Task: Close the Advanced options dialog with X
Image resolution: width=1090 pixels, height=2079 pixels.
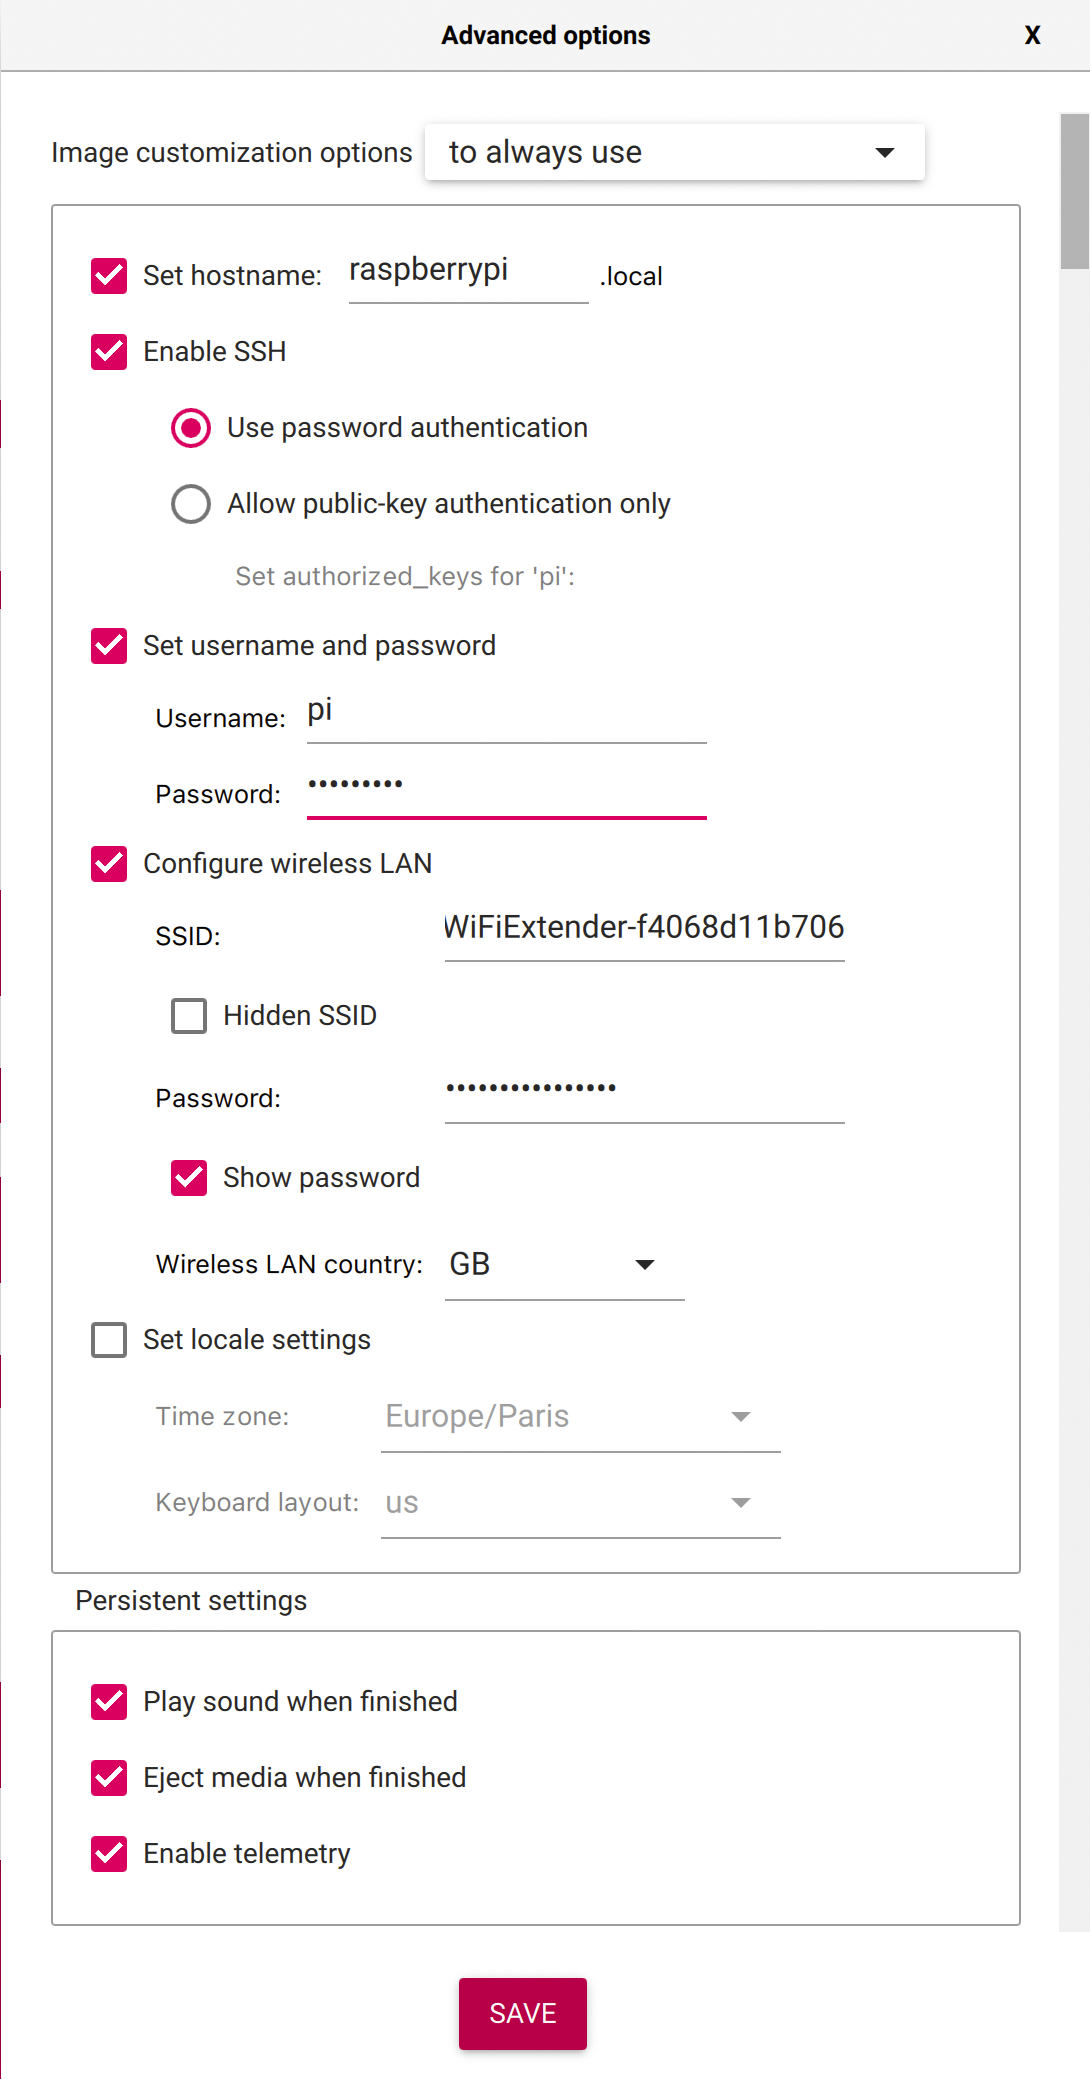Action: pos(1032,35)
